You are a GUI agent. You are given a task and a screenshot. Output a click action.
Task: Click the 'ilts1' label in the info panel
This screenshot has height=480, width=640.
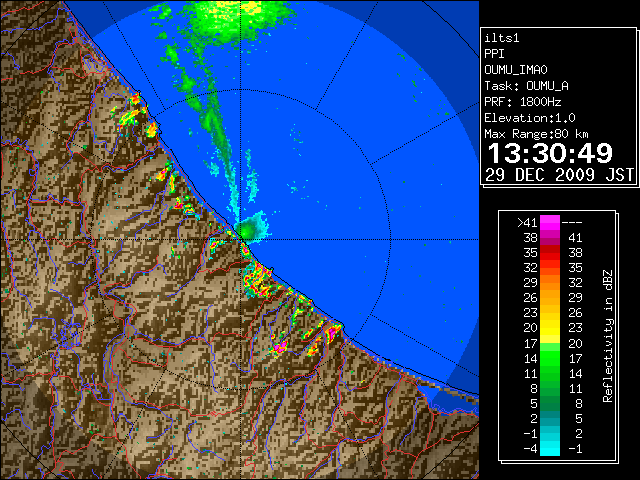point(502,38)
